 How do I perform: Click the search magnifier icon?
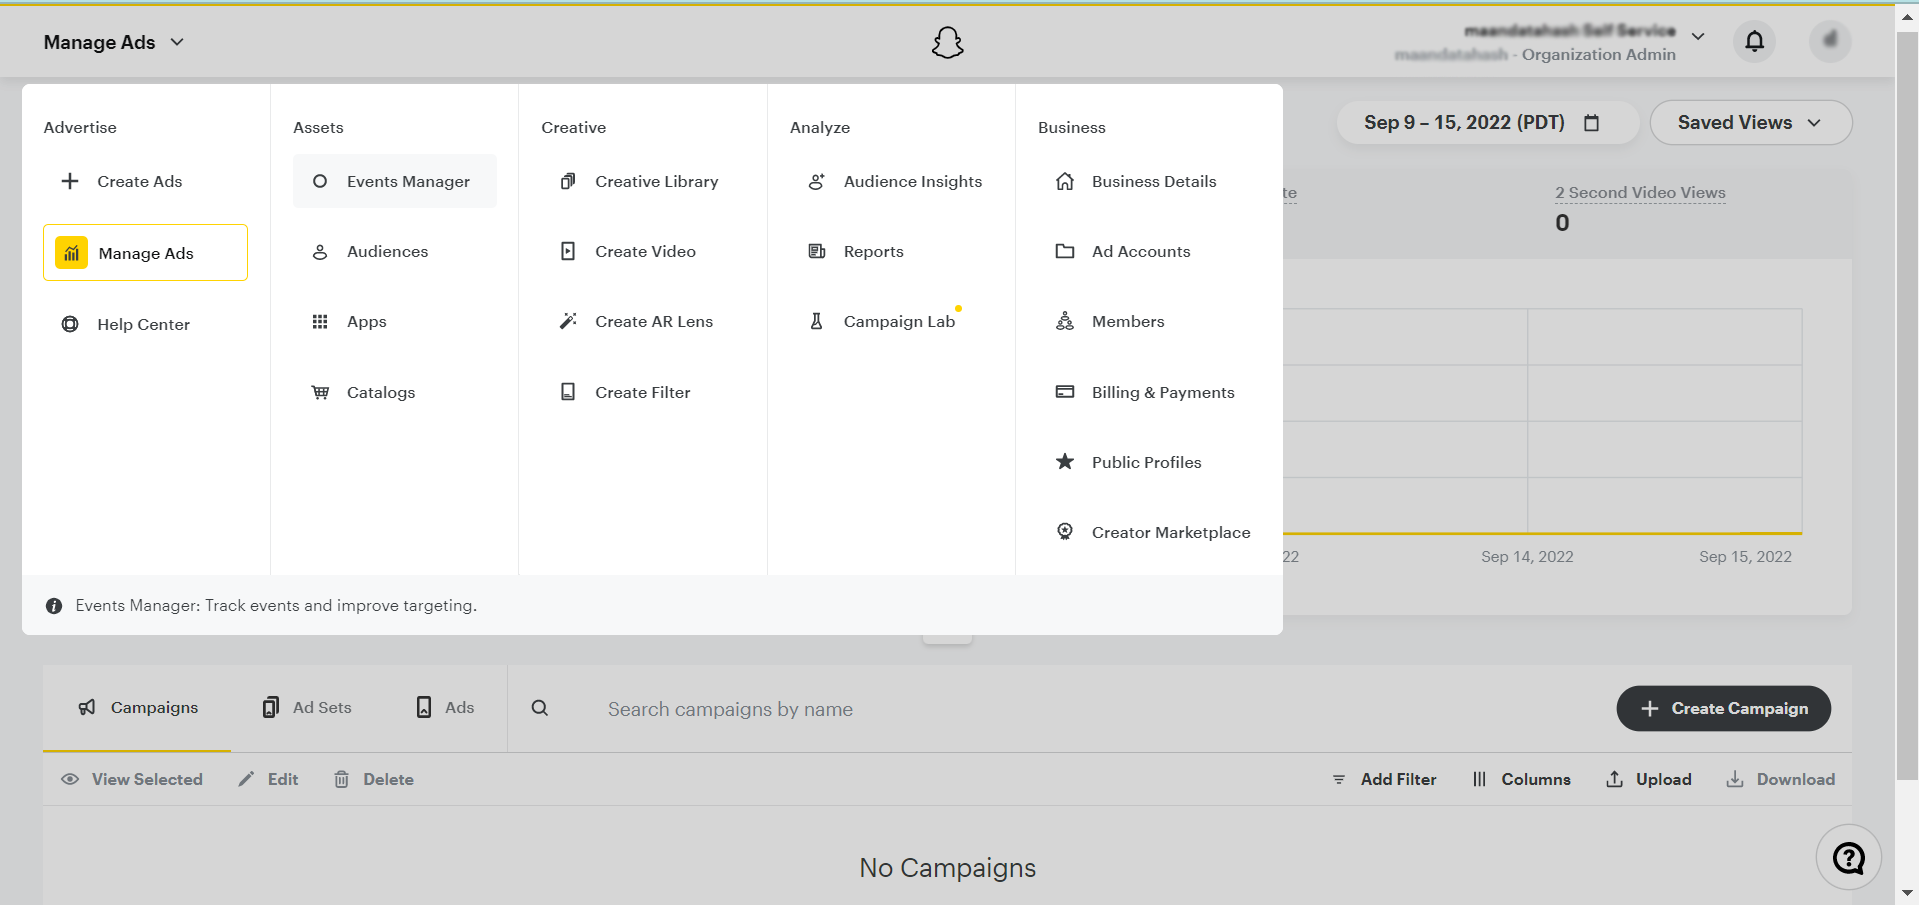[540, 708]
